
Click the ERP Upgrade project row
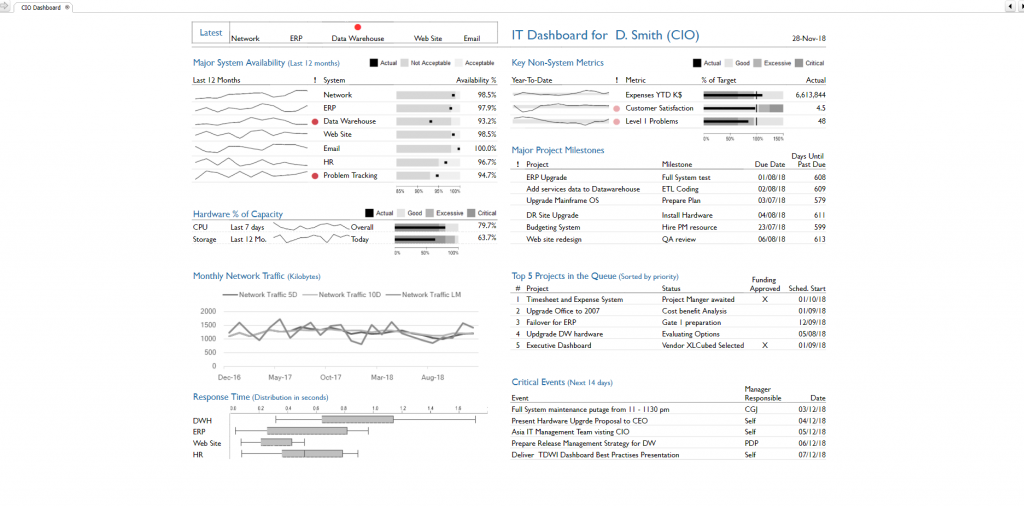click(547, 177)
